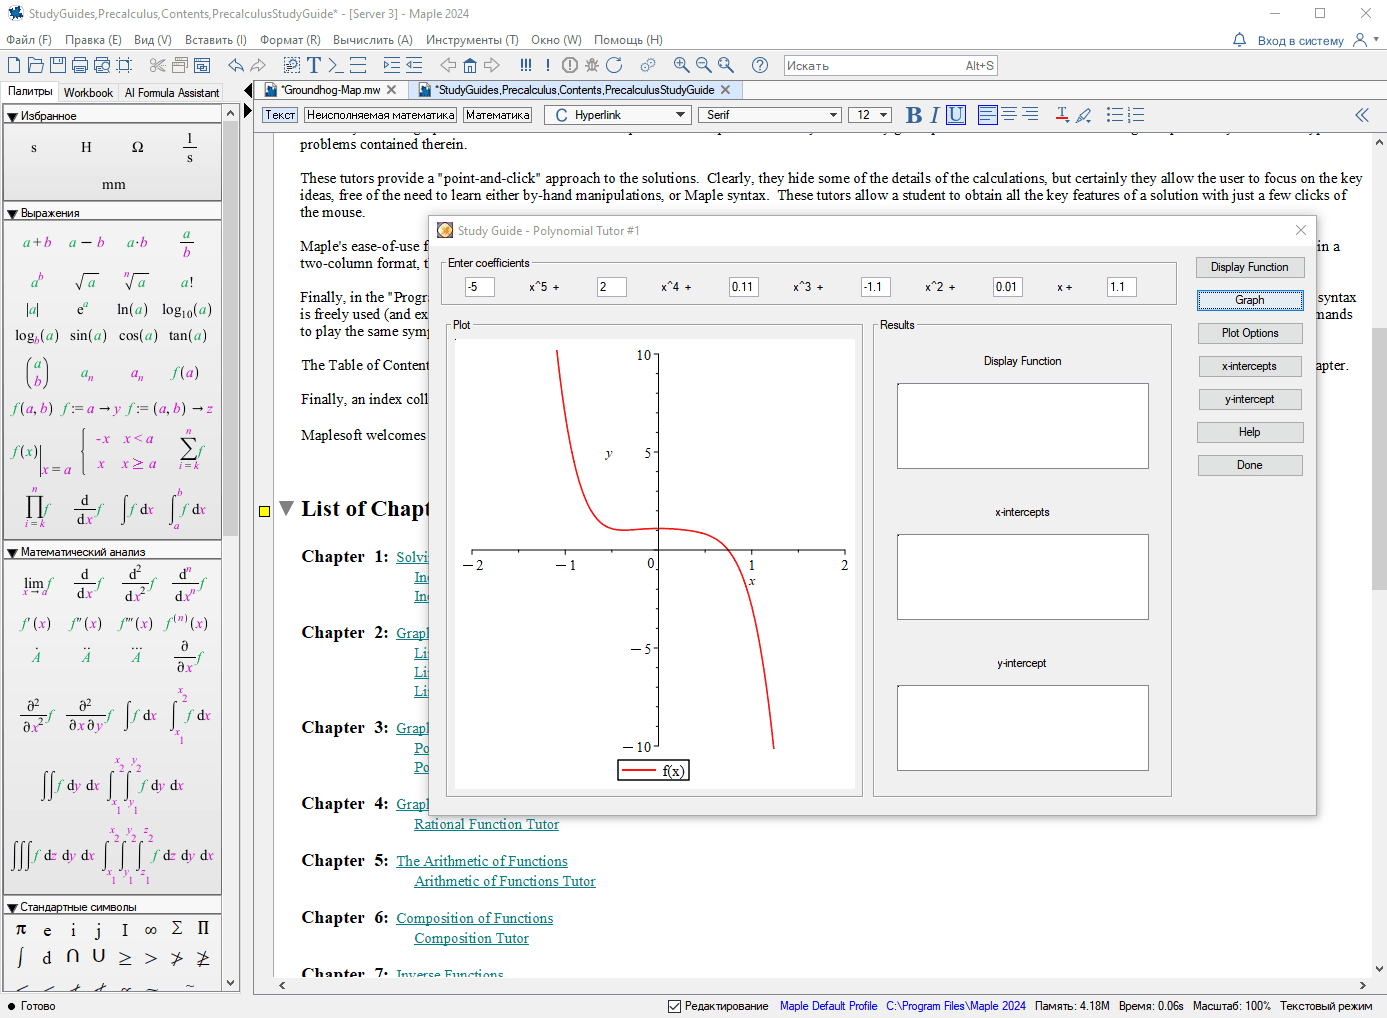This screenshot has height=1018, width=1387.
Task: Click the Display Function button
Action: coord(1249,267)
